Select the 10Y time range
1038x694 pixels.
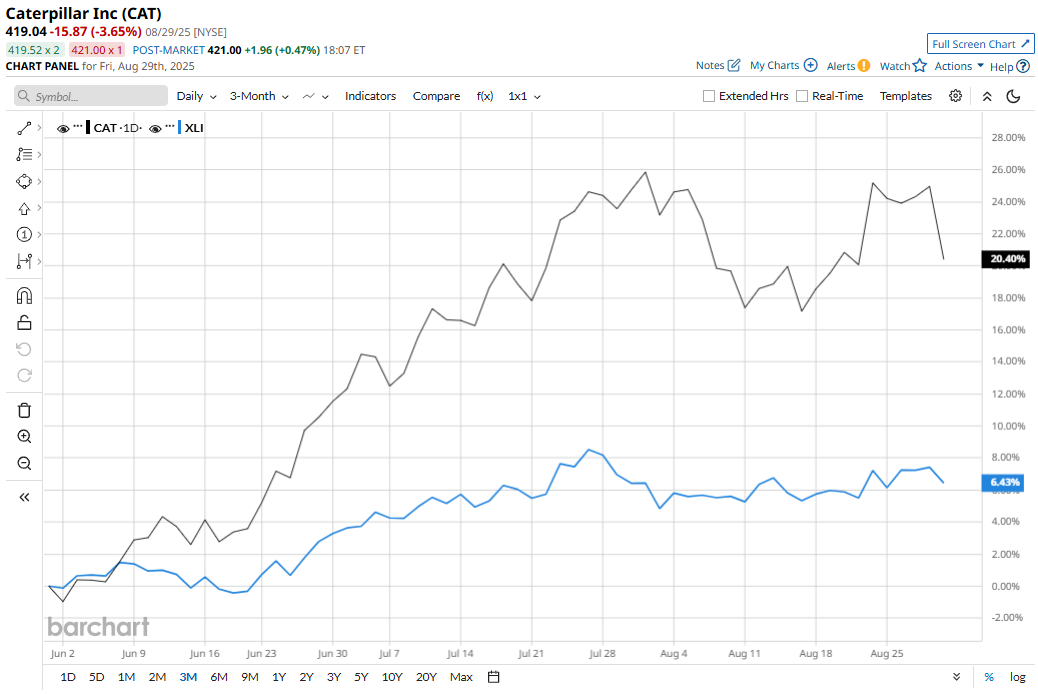(392, 677)
